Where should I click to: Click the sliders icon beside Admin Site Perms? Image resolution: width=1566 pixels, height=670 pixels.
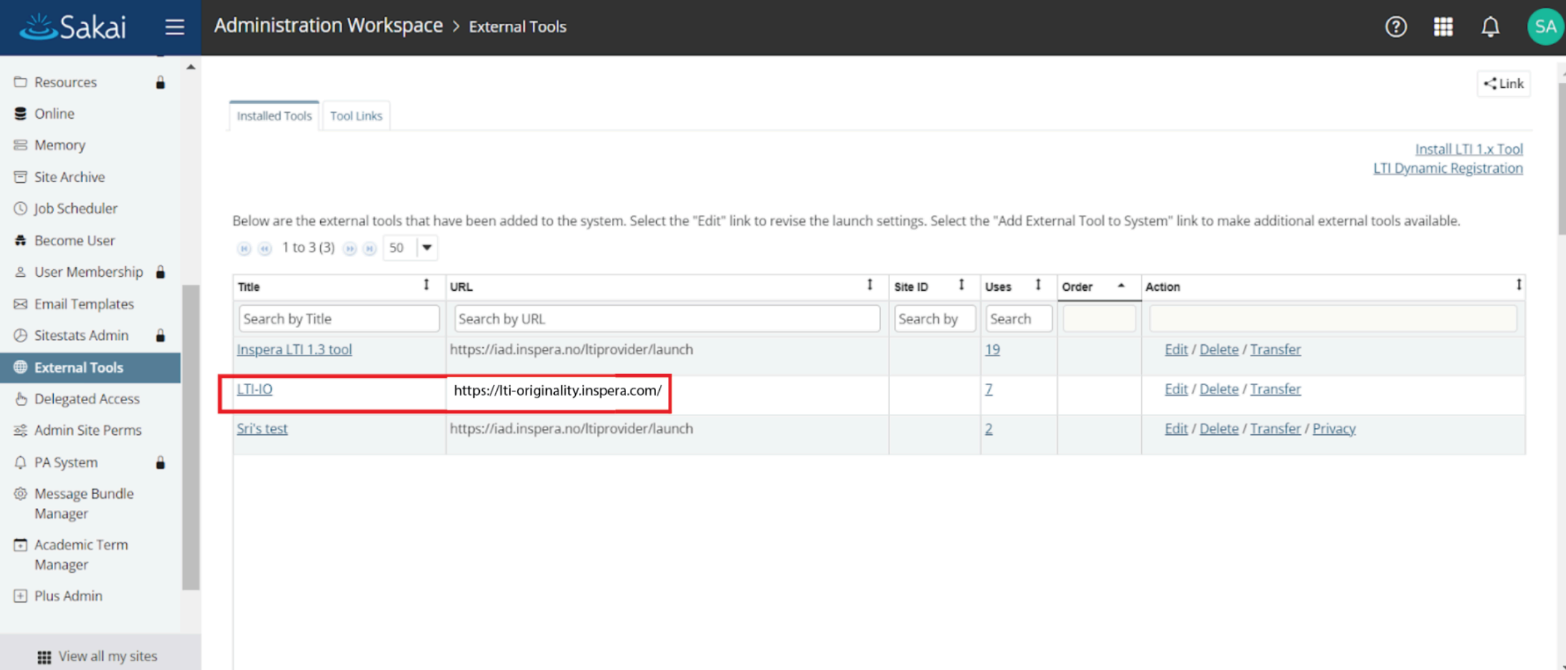(20, 431)
